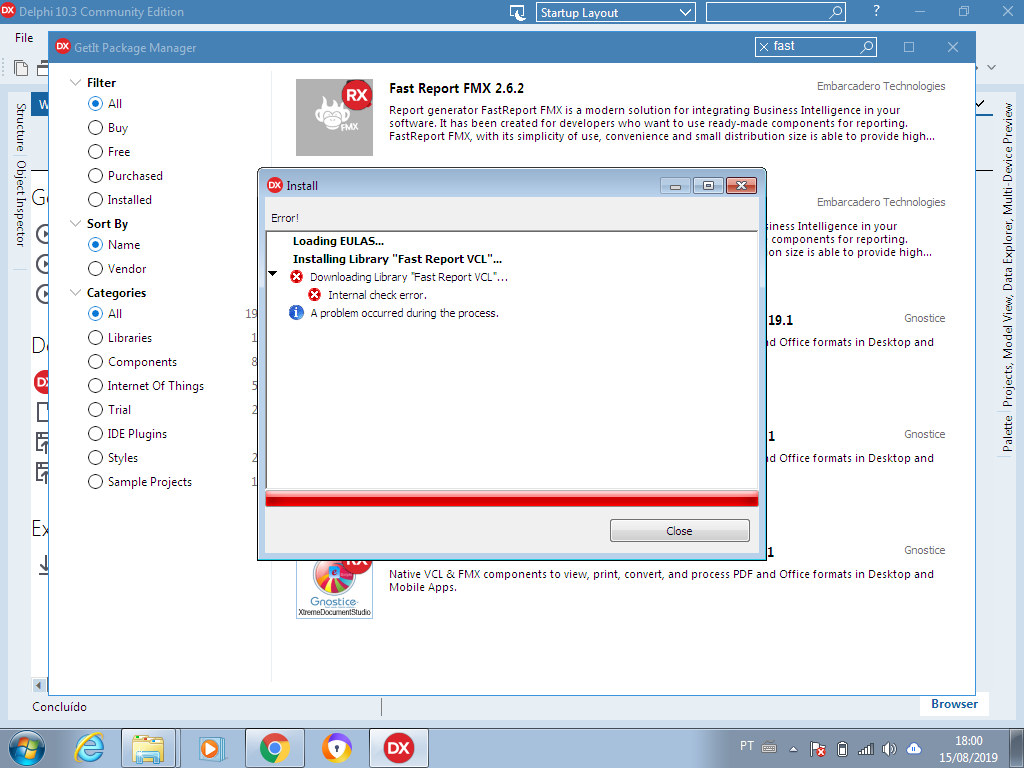Select the Trial category
The width and height of the screenshot is (1024, 768).
(x=95, y=409)
